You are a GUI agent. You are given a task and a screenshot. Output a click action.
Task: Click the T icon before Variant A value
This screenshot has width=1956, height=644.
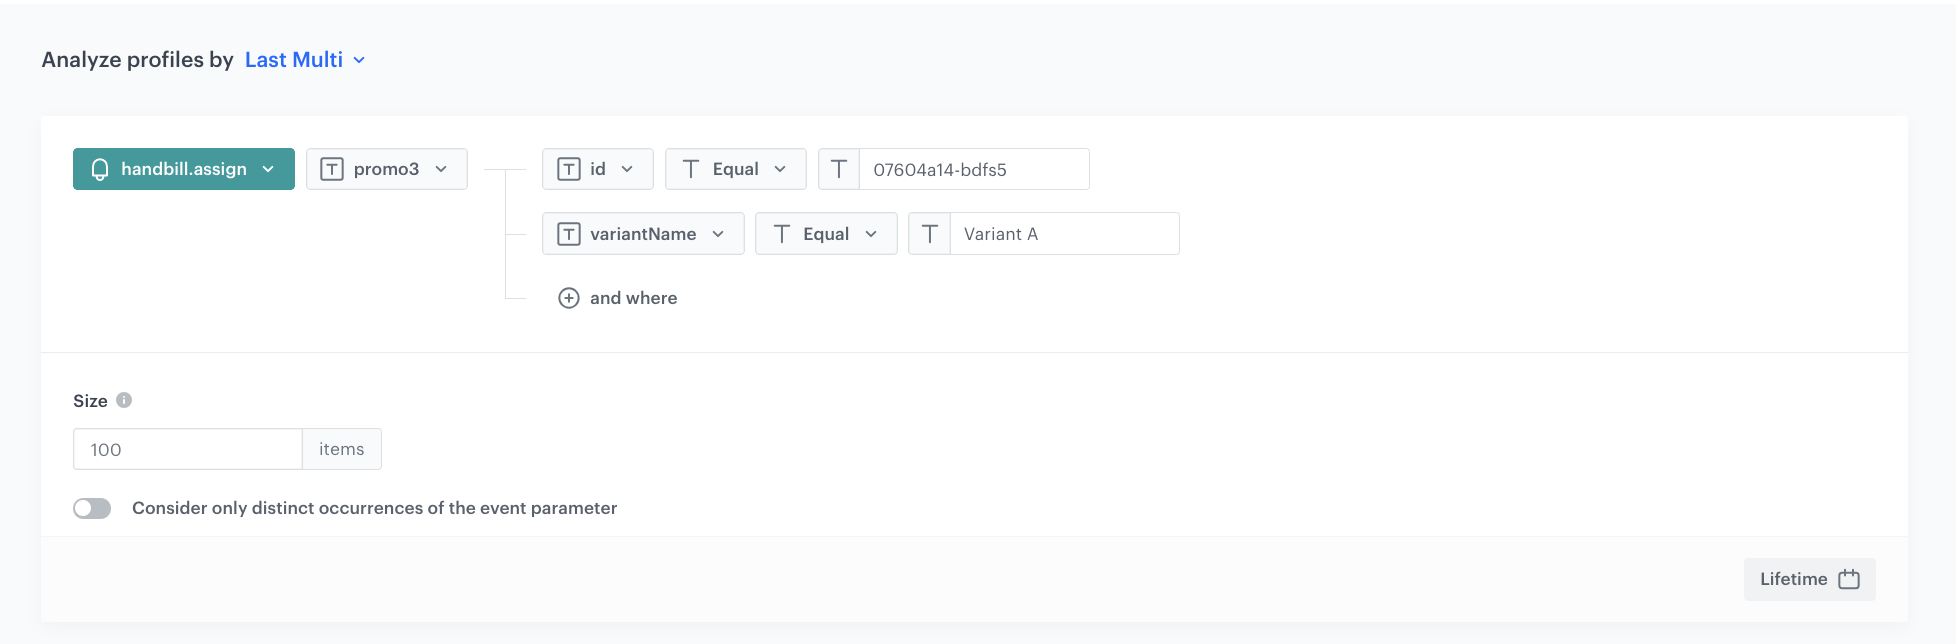tap(929, 234)
